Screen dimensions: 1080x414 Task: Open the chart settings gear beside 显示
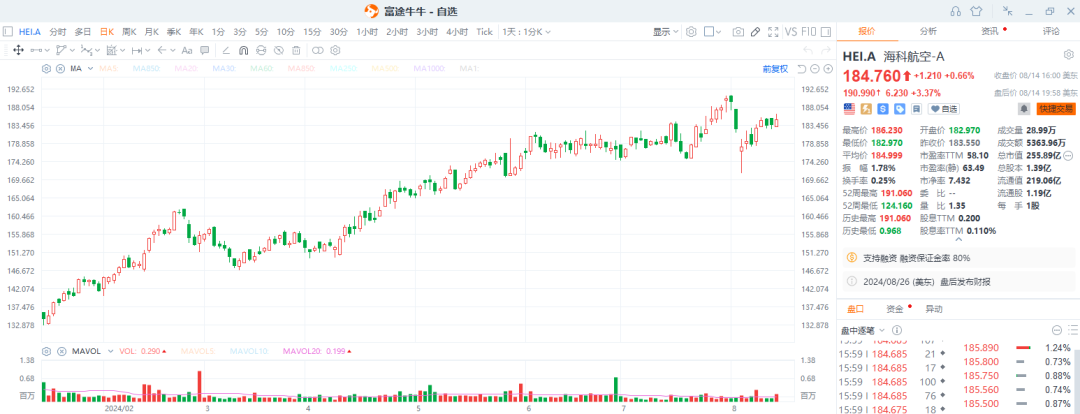[x=692, y=32]
